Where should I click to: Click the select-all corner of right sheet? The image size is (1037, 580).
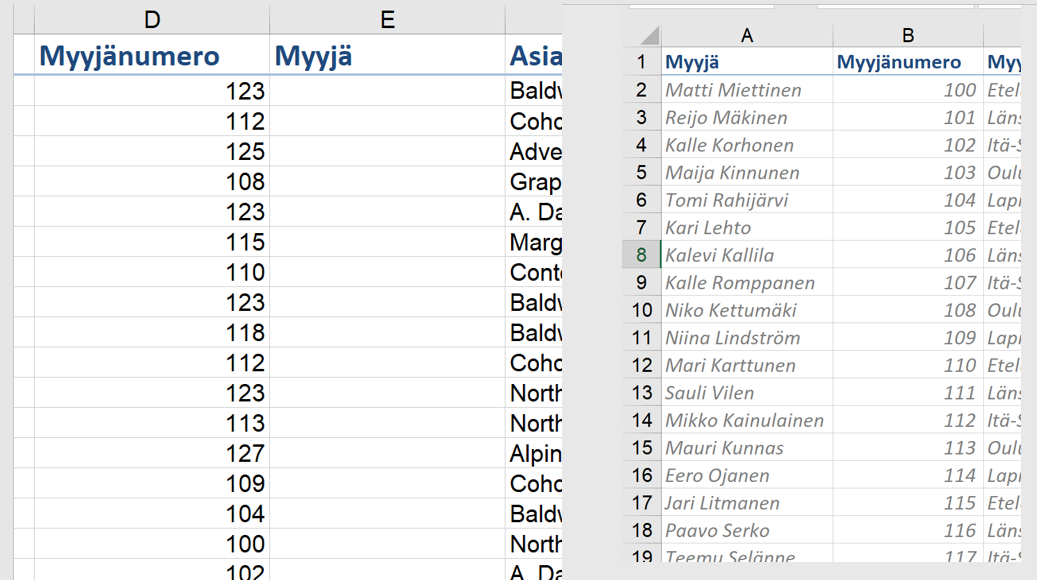click(642, 36)
